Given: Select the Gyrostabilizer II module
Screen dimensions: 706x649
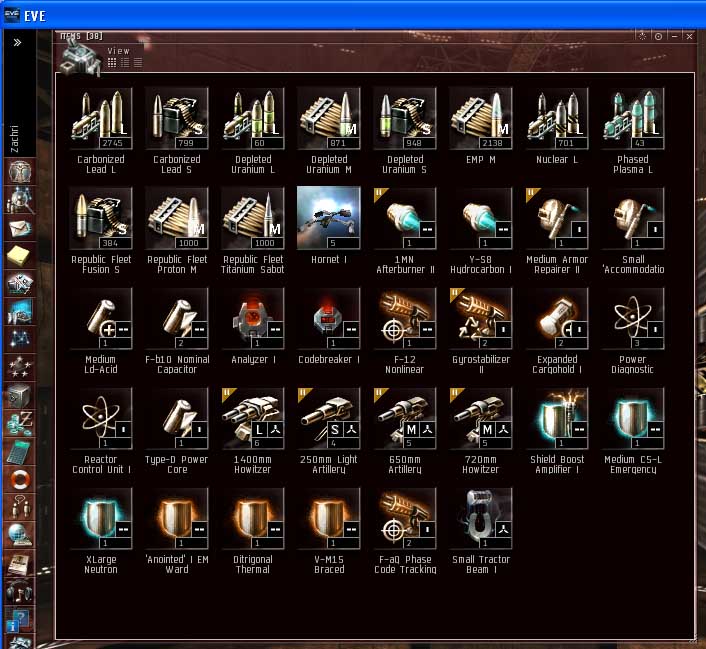Looking at the screenshot, I should point(481,318).
